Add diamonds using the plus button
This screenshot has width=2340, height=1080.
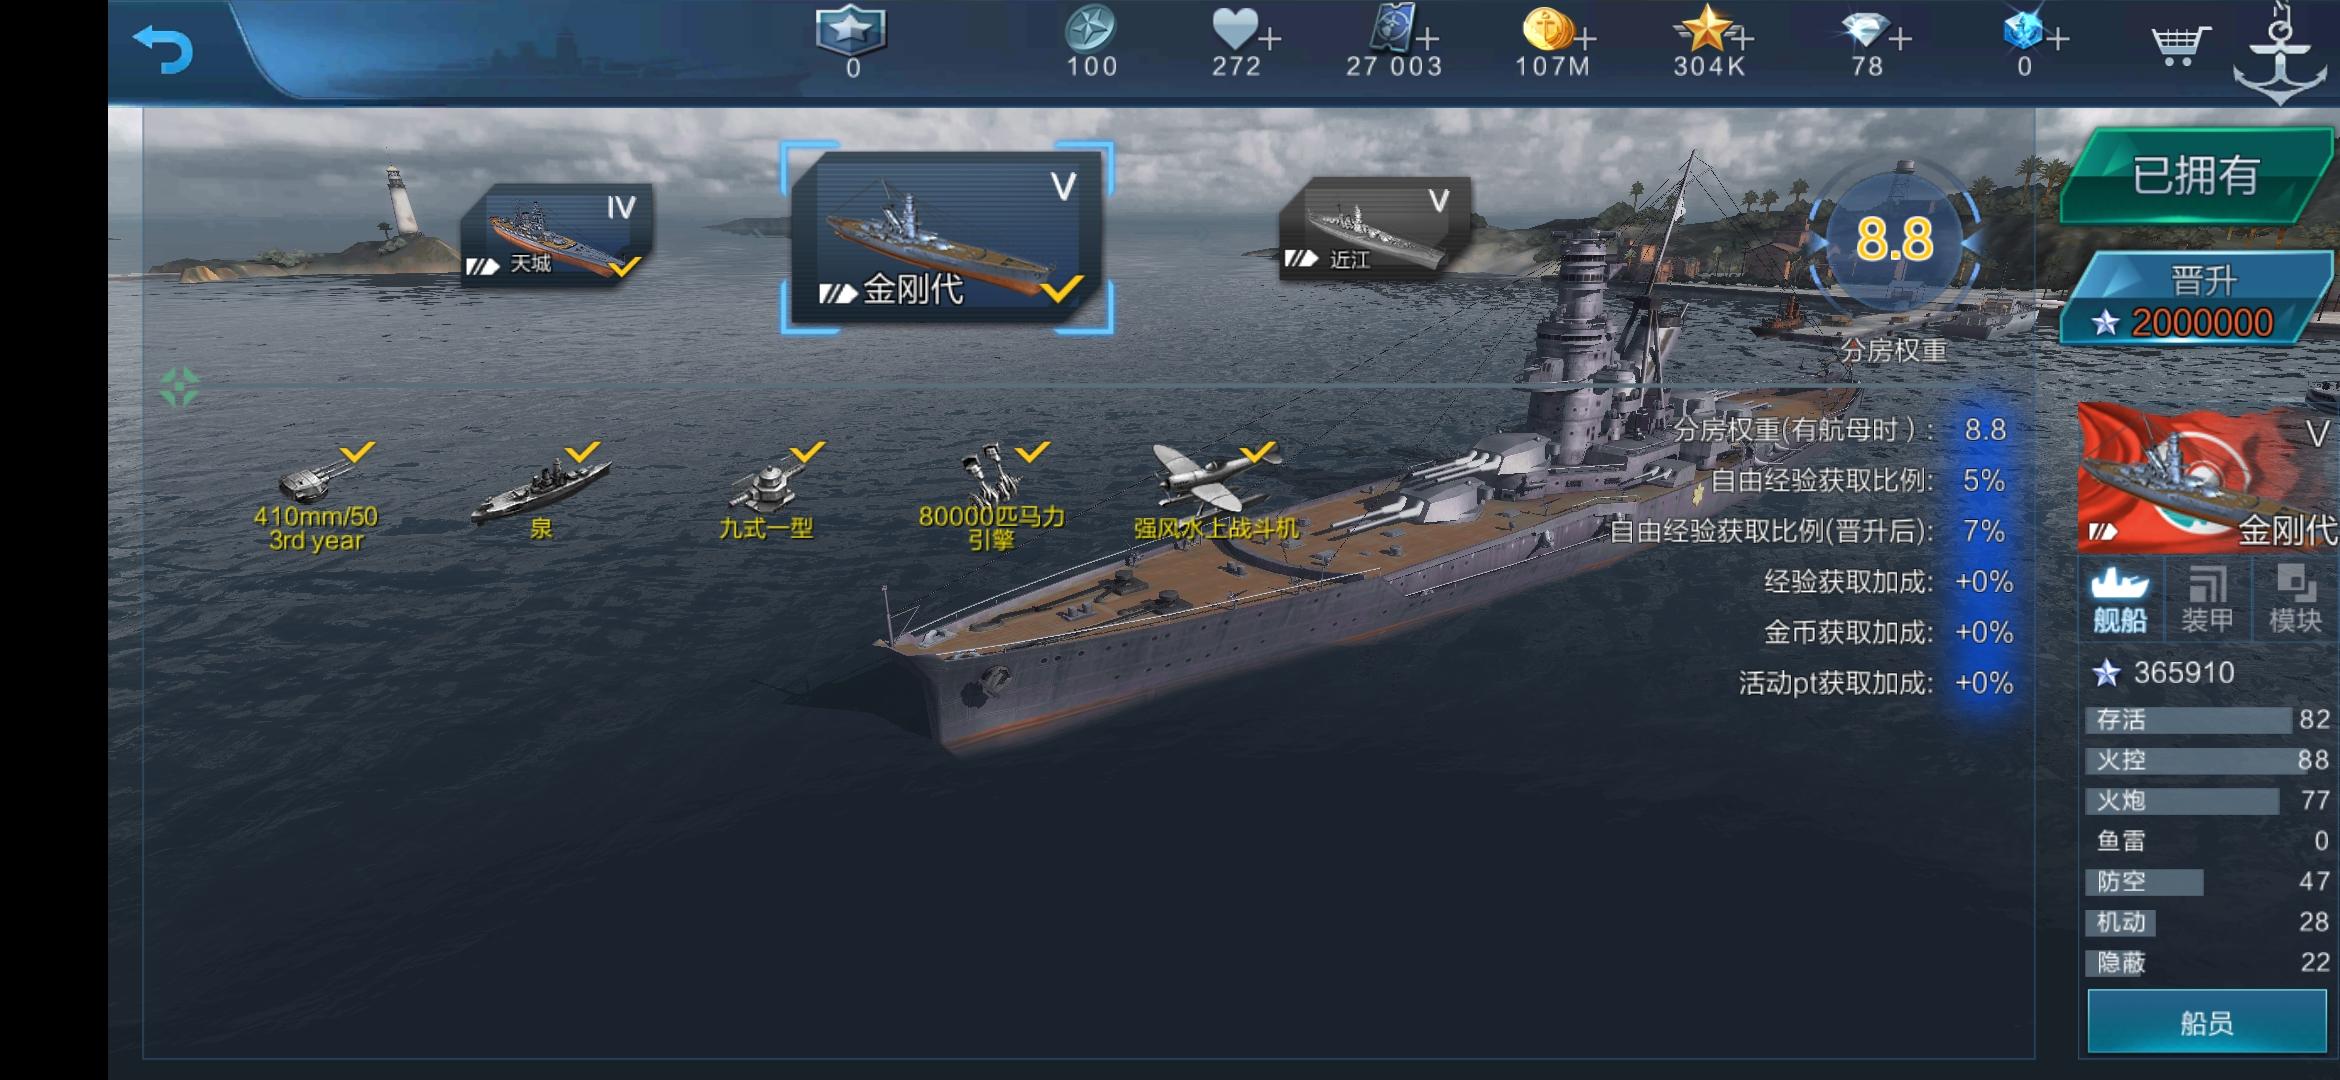point(1901,38)
